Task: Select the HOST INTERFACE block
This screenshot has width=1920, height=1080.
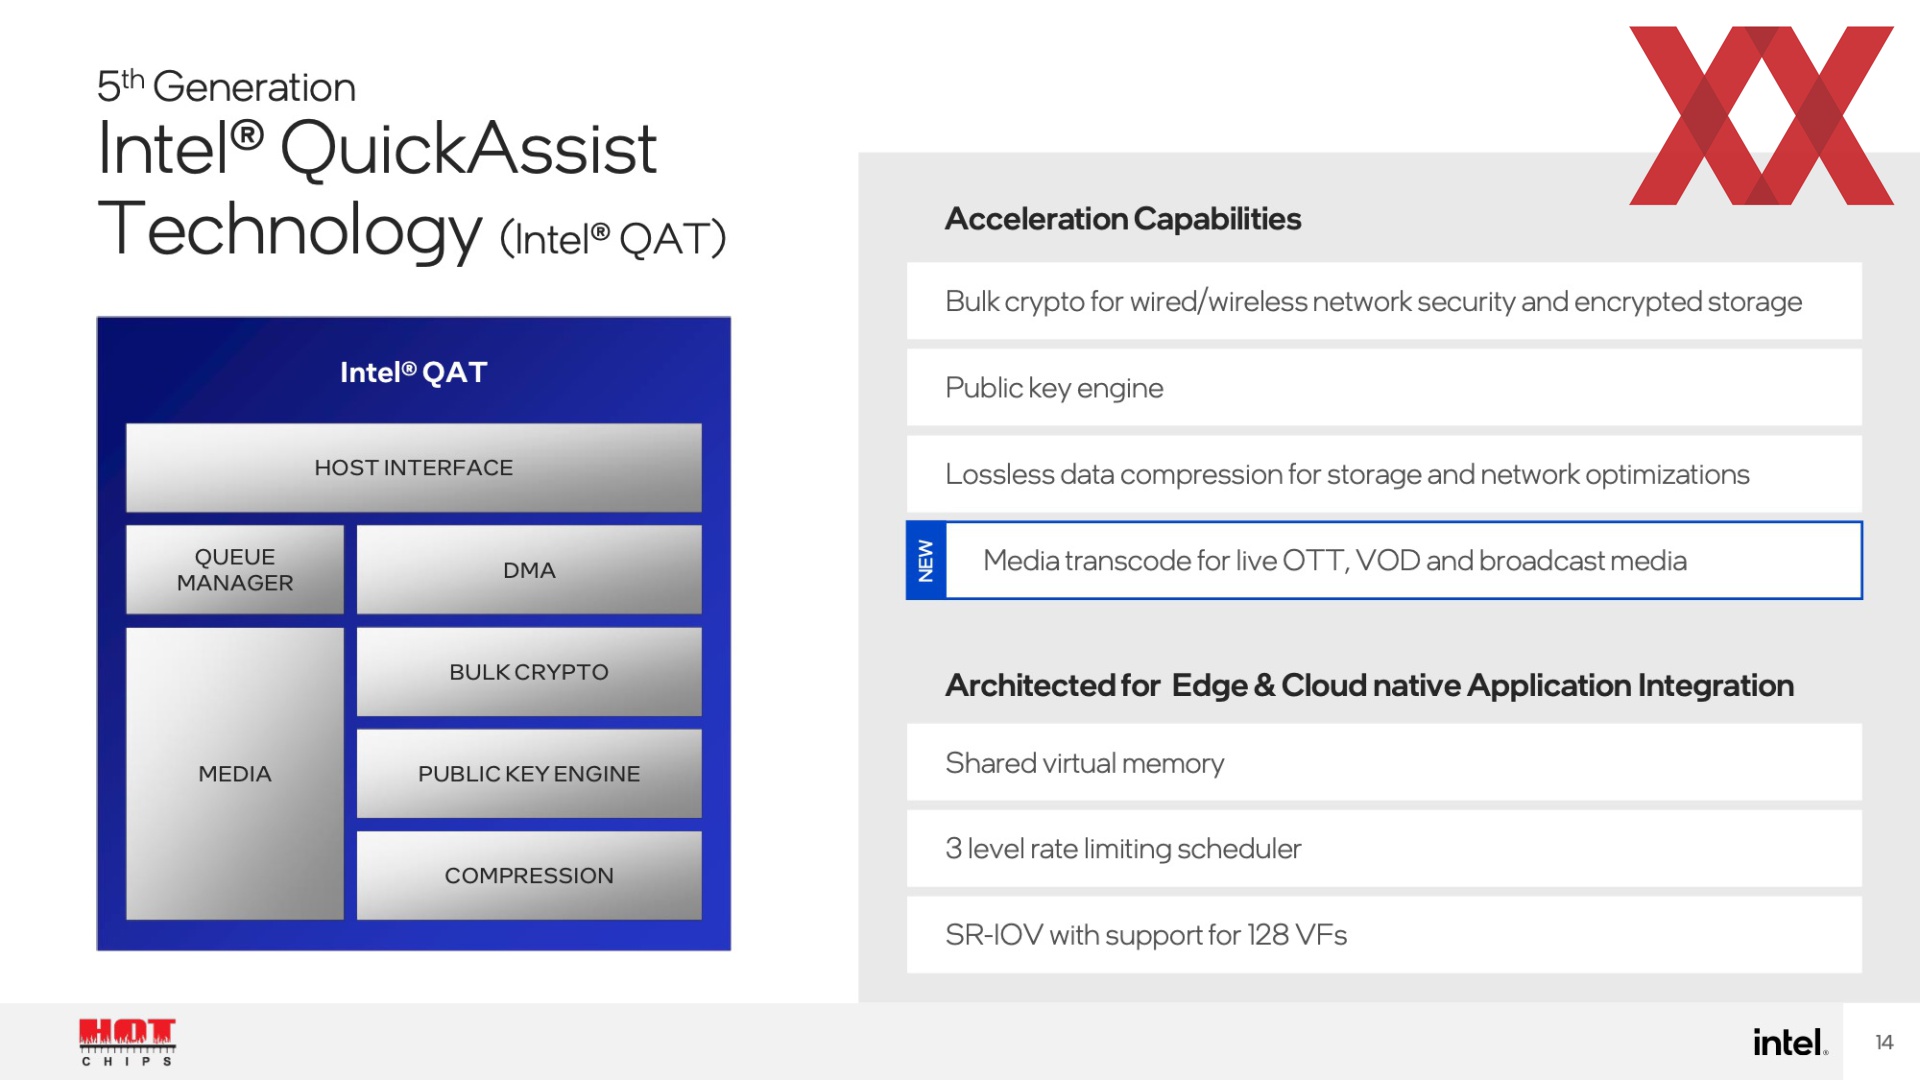Action: pyautogui.click(x=414, y=467)
